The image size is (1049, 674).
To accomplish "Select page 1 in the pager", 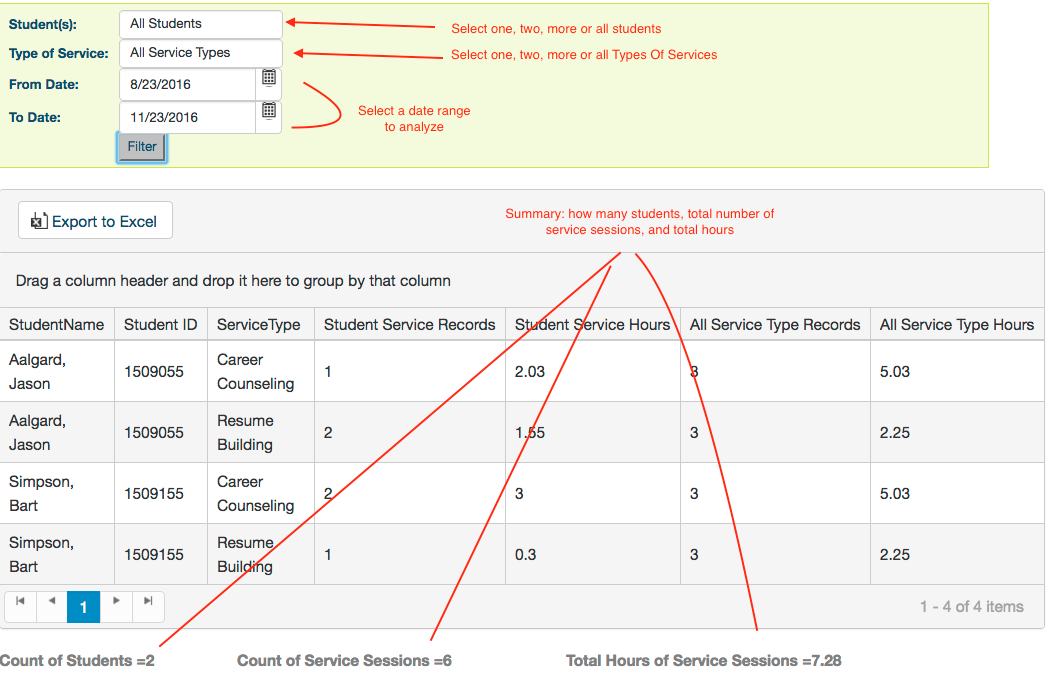I will [x=84, y=607].
